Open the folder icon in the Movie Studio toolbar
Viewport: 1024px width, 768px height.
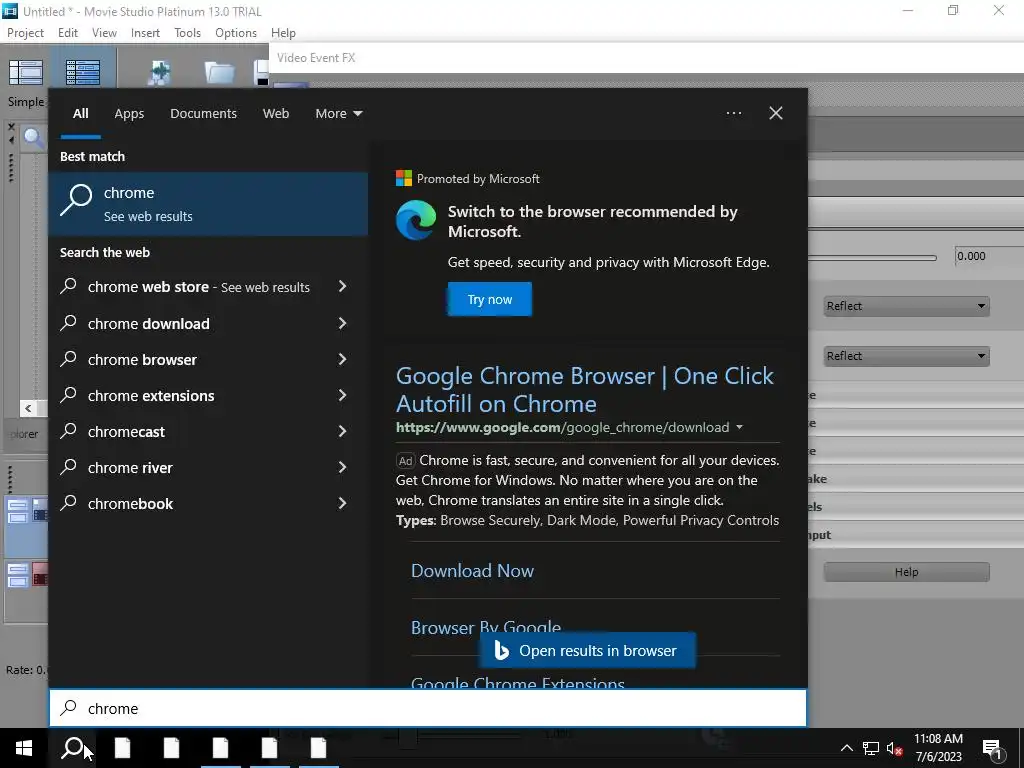point(219,72)
